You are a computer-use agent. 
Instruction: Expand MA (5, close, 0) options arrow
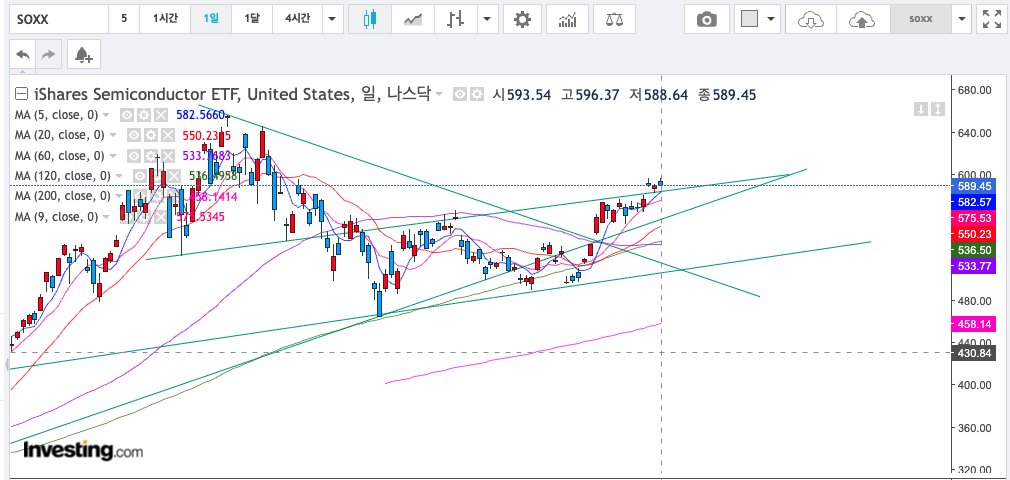point(106,115)
